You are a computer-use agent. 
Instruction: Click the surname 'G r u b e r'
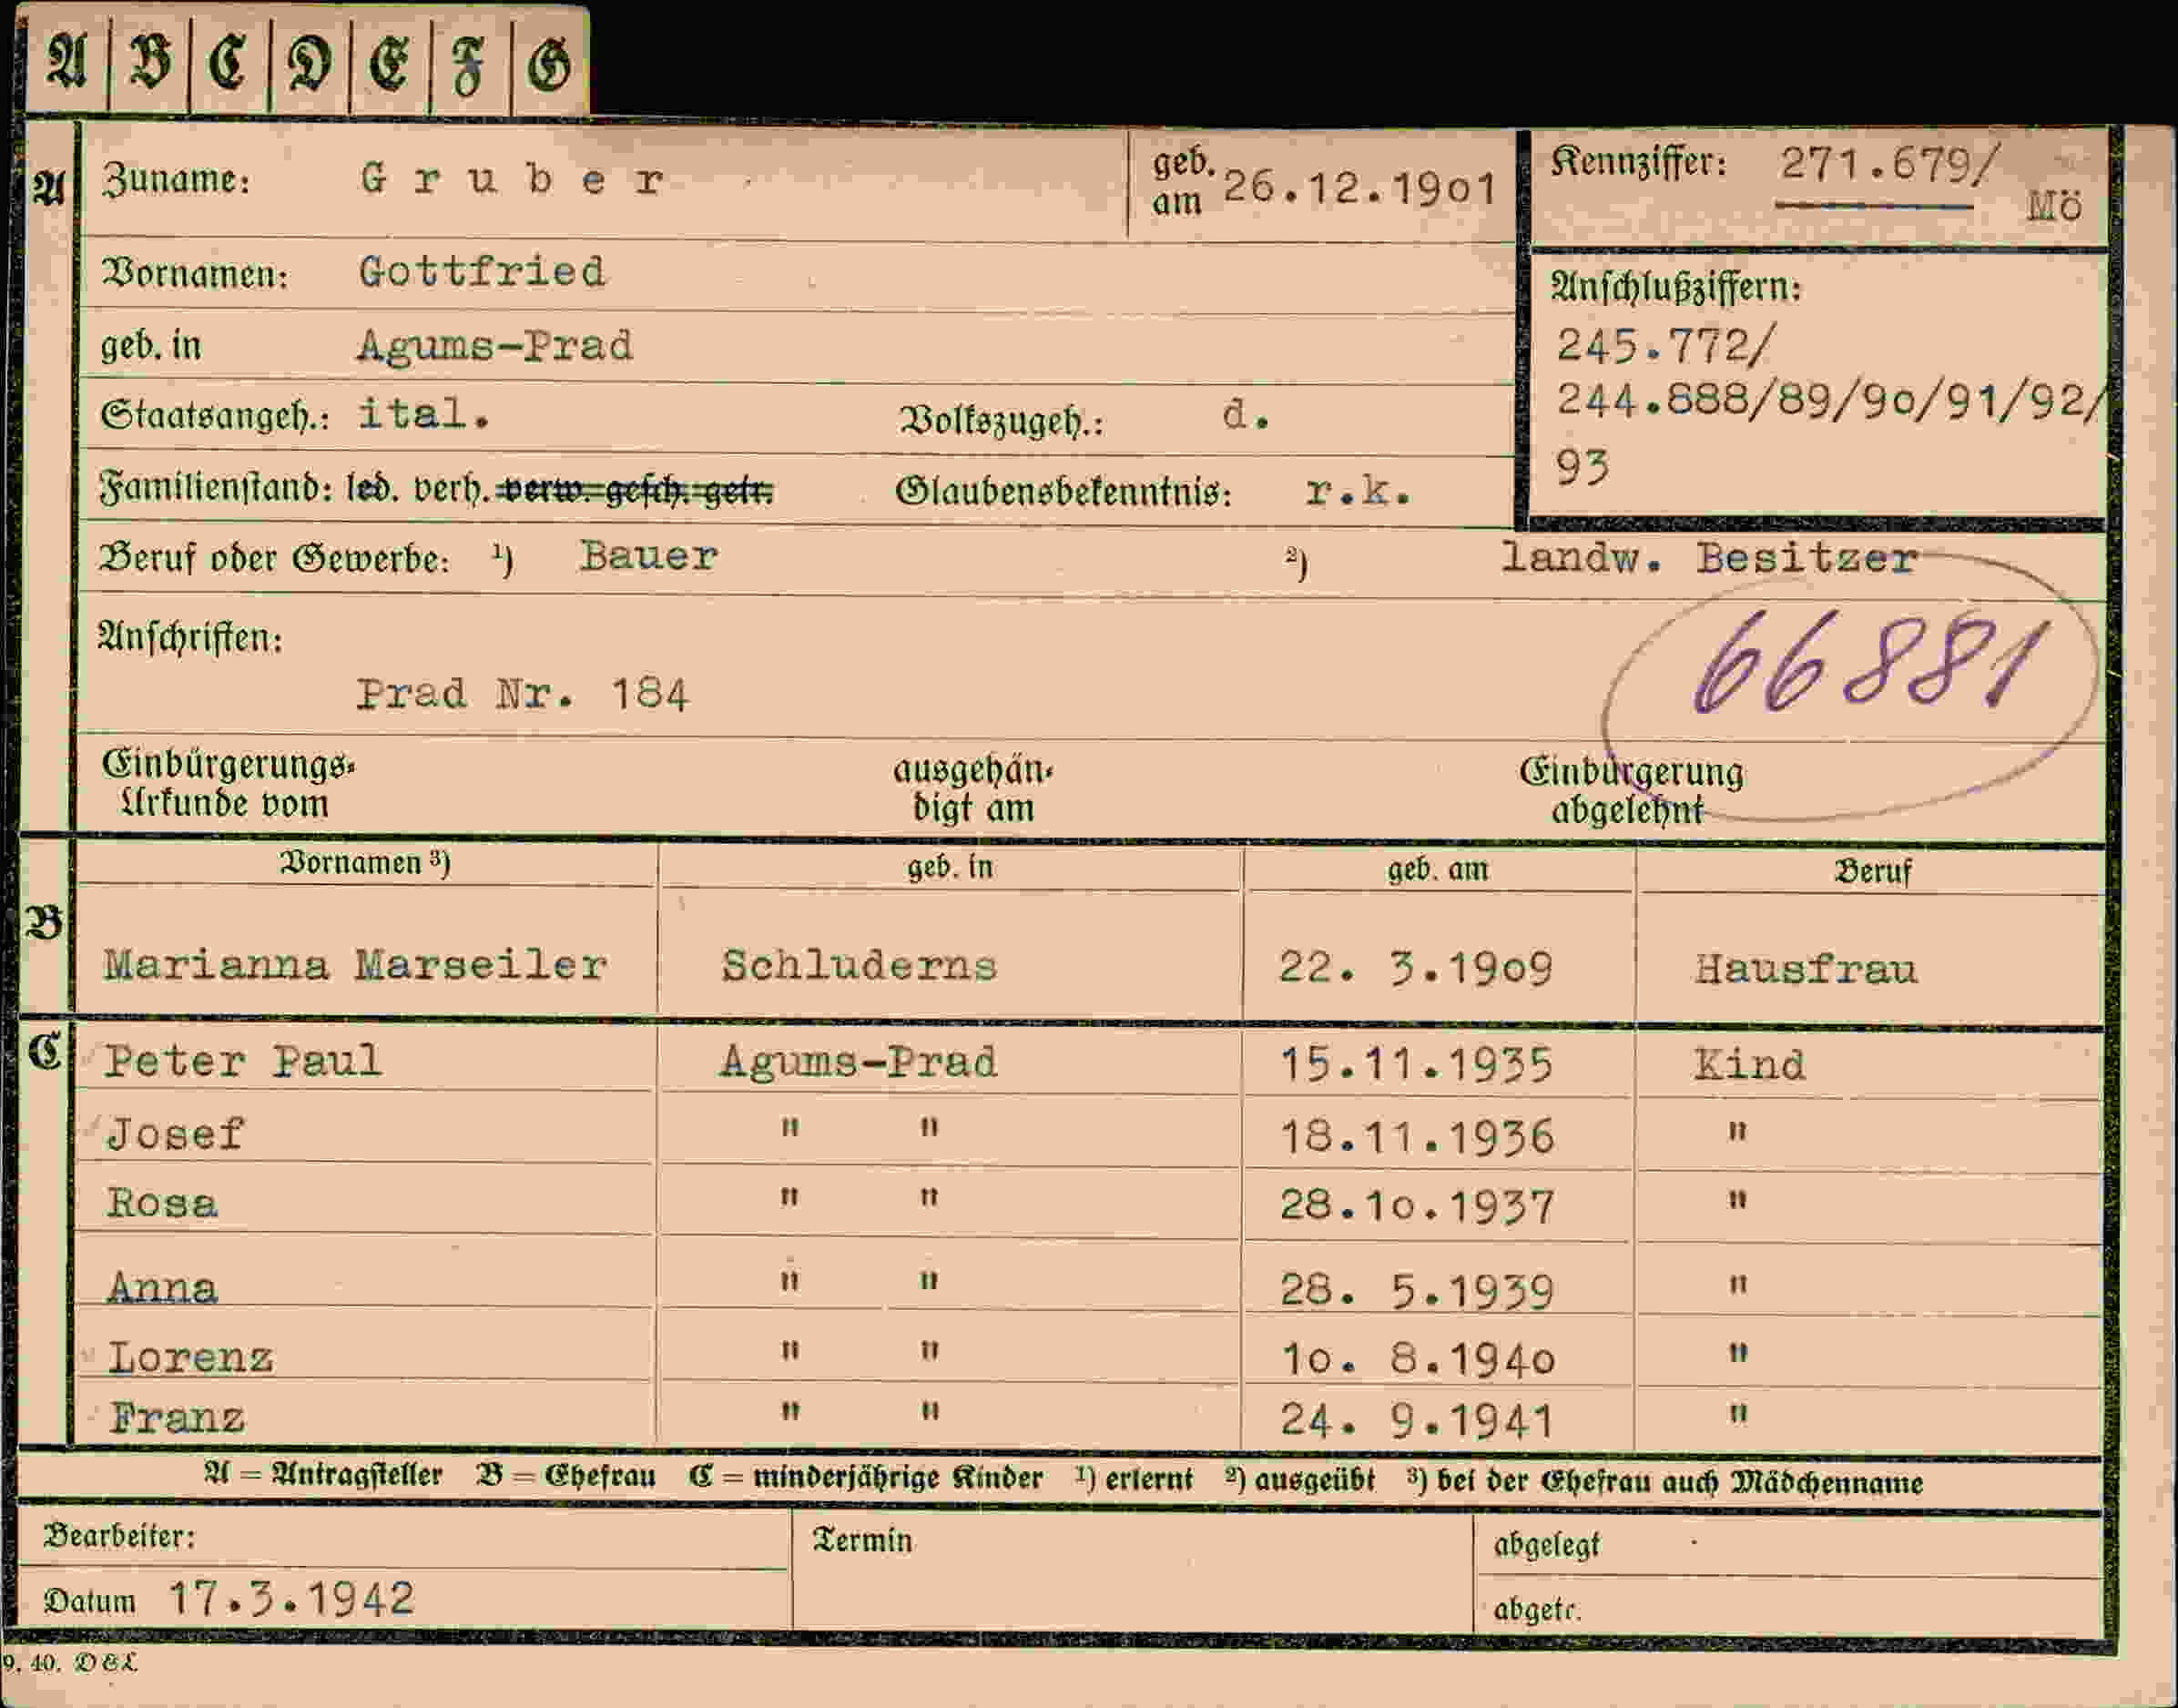tap(512, 180)
